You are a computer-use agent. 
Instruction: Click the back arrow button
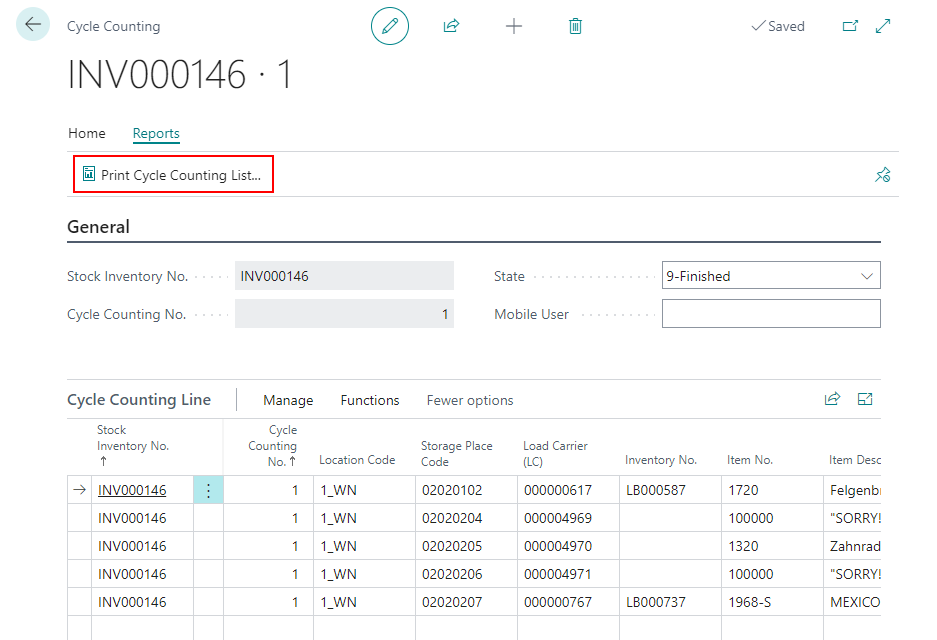point(33,25)
